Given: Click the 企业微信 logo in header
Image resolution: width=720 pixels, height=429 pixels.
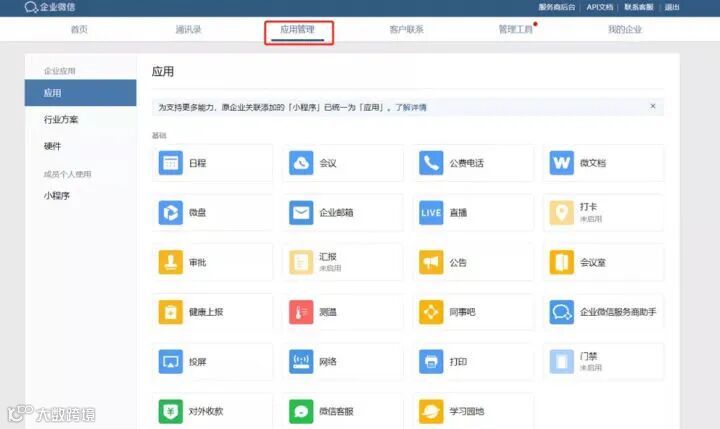Looking at the screenshot, I should pyautogui.click(x=50, y=7).
